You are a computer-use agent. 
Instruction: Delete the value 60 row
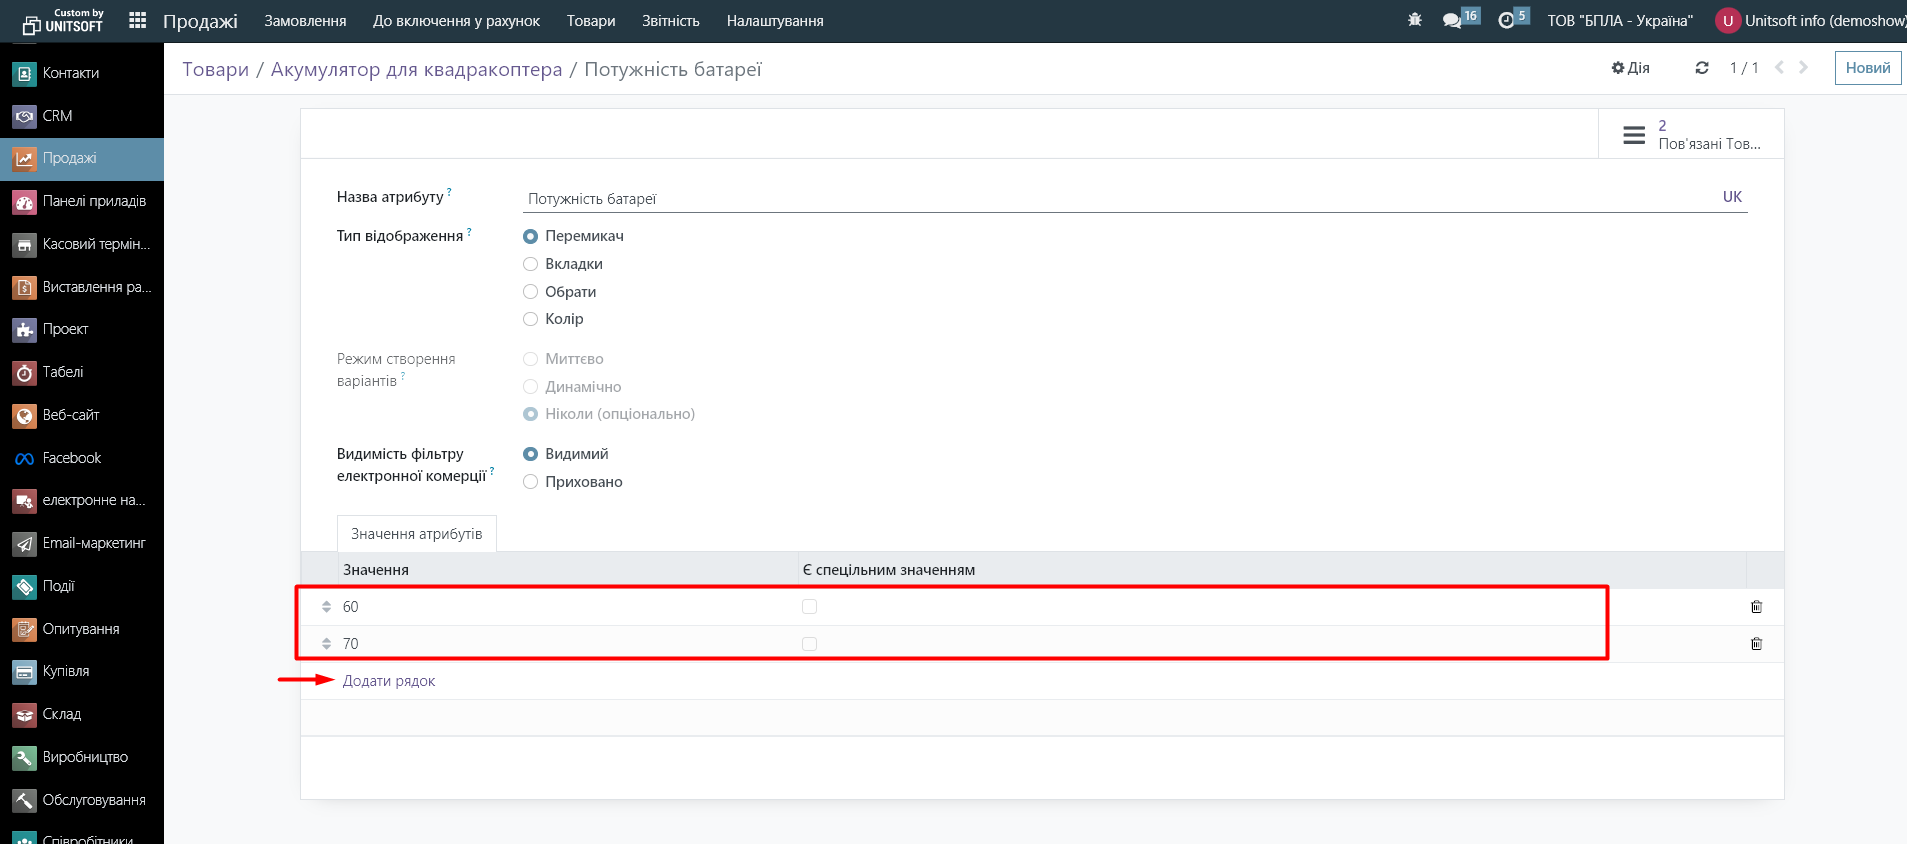point(1756,607)
